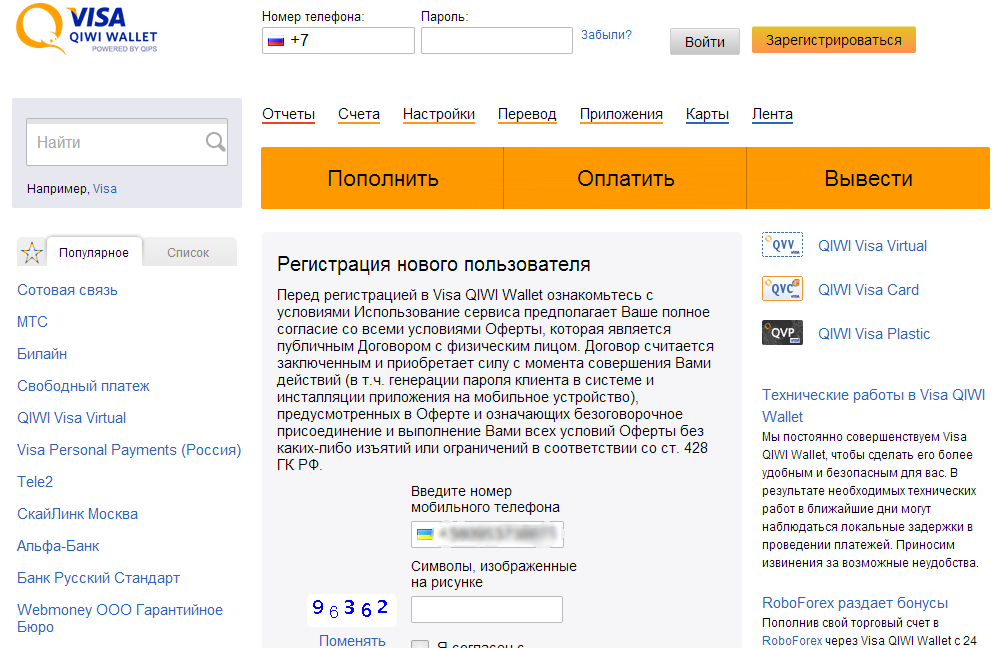Focus the Найти search field

(127, 142)
